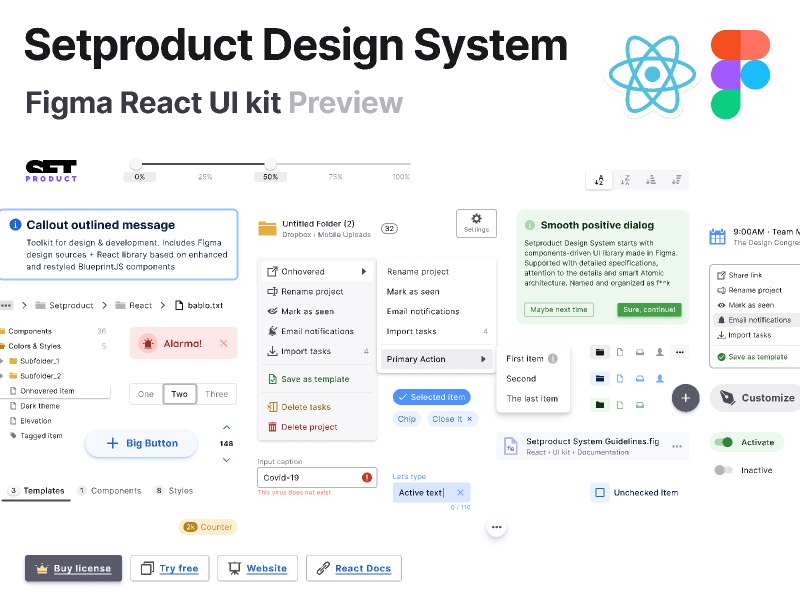This screenshot has height=600, width=800.
Task: Click the 2k Counter tag
Action: pos(208,527)
